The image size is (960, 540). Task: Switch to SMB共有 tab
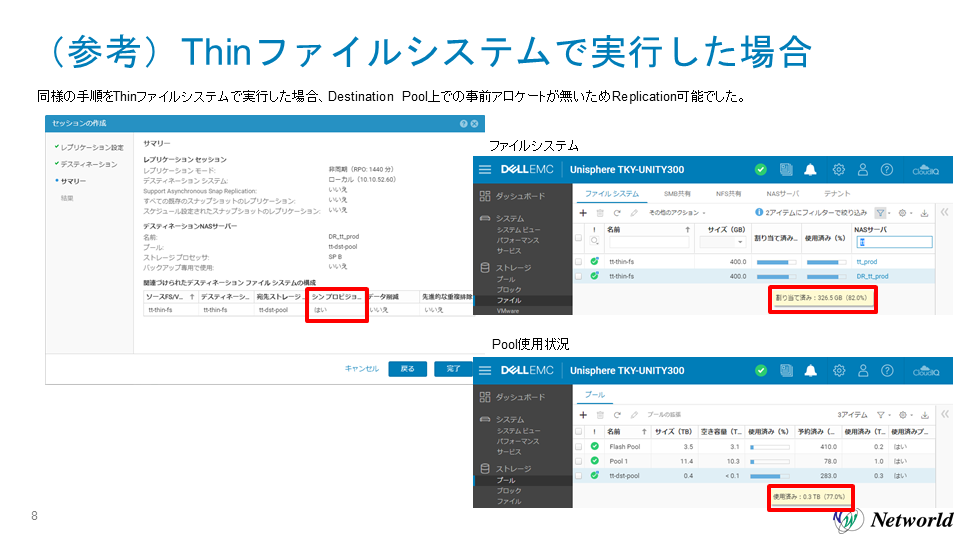click(x=677, y=193)
